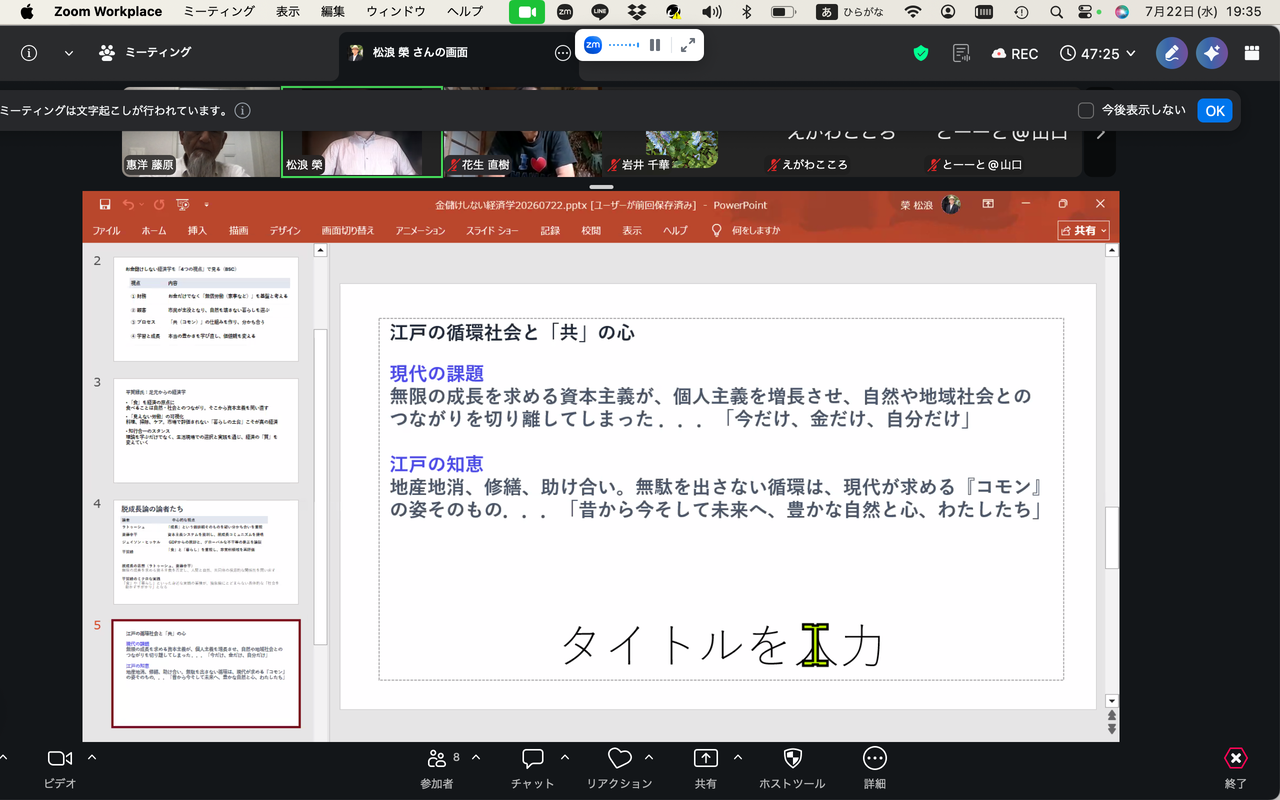Expand the chevron next to info icon
This screenshot has height=800, width=1280.
pyautogui.click(x=69, y=53)
